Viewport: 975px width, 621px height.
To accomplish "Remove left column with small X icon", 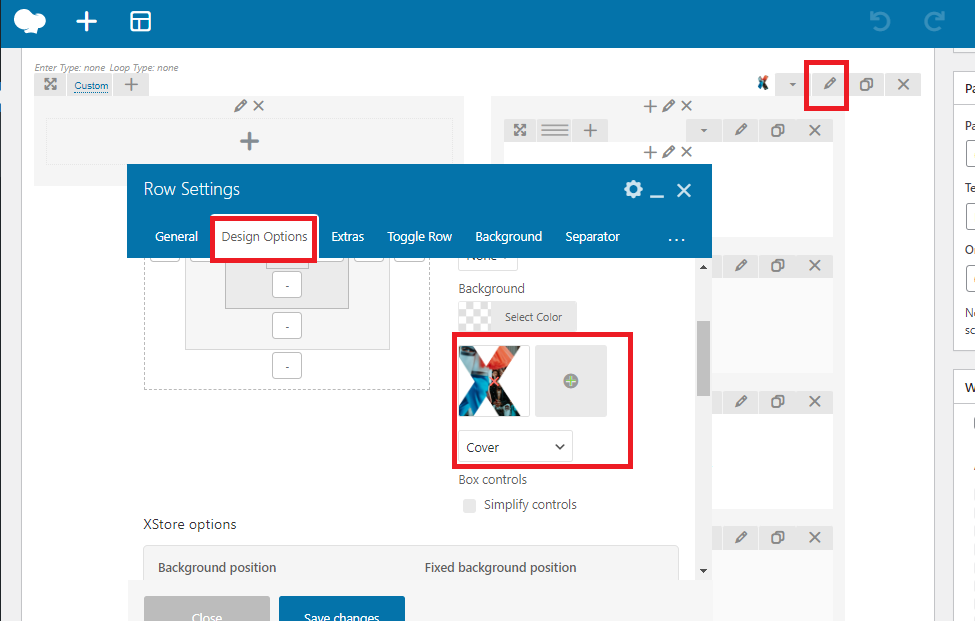I will tap(259, 106).
